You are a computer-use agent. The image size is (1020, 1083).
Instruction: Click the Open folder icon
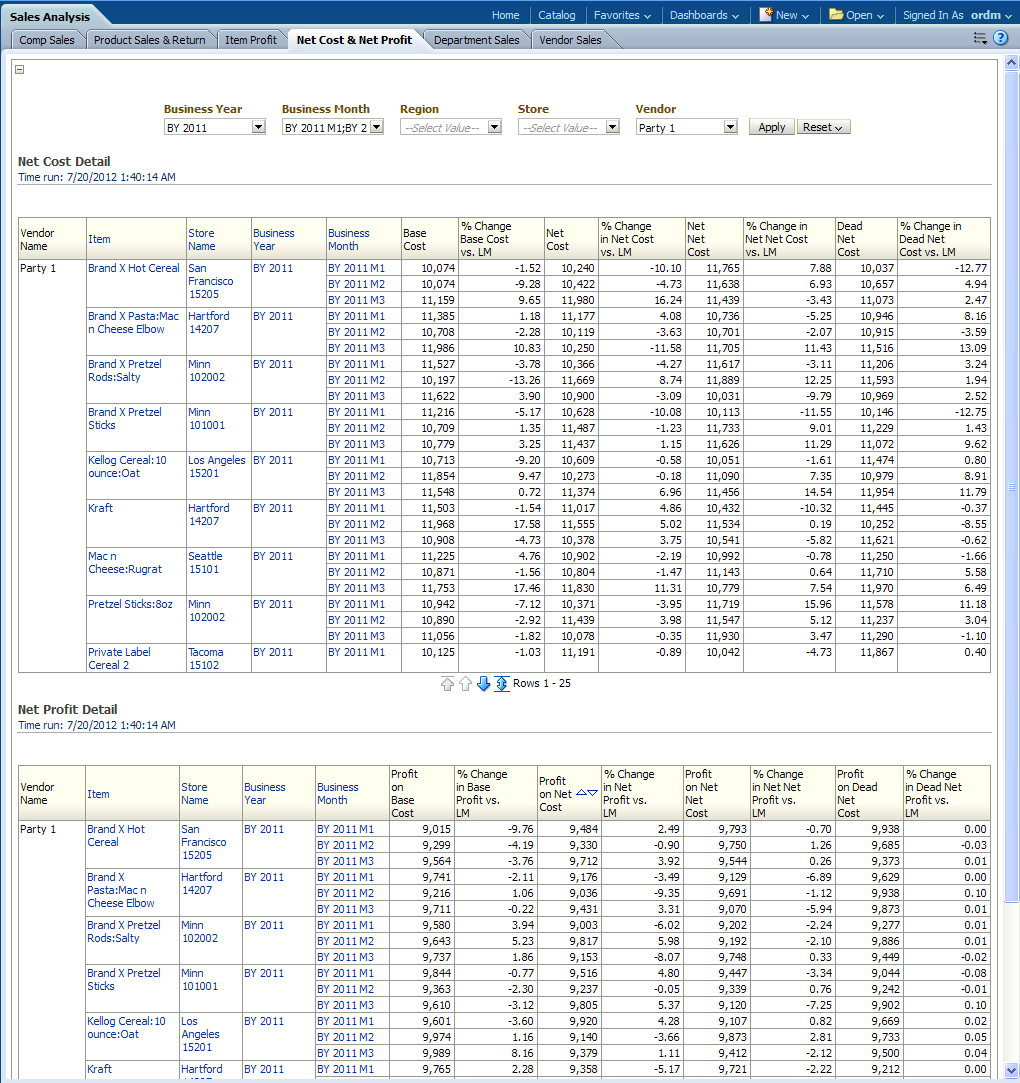tap(835, 15)
